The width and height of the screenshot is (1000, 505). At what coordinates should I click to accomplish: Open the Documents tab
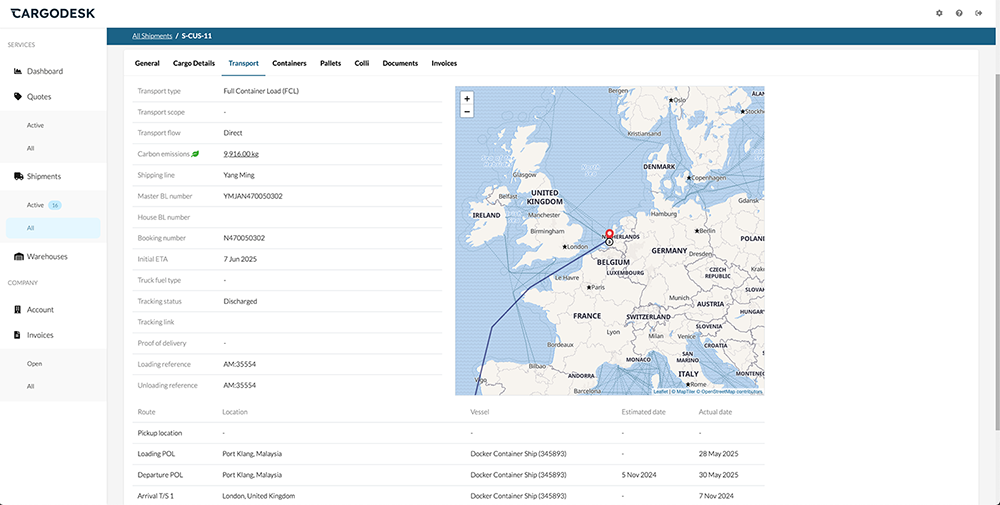(400, 63)
